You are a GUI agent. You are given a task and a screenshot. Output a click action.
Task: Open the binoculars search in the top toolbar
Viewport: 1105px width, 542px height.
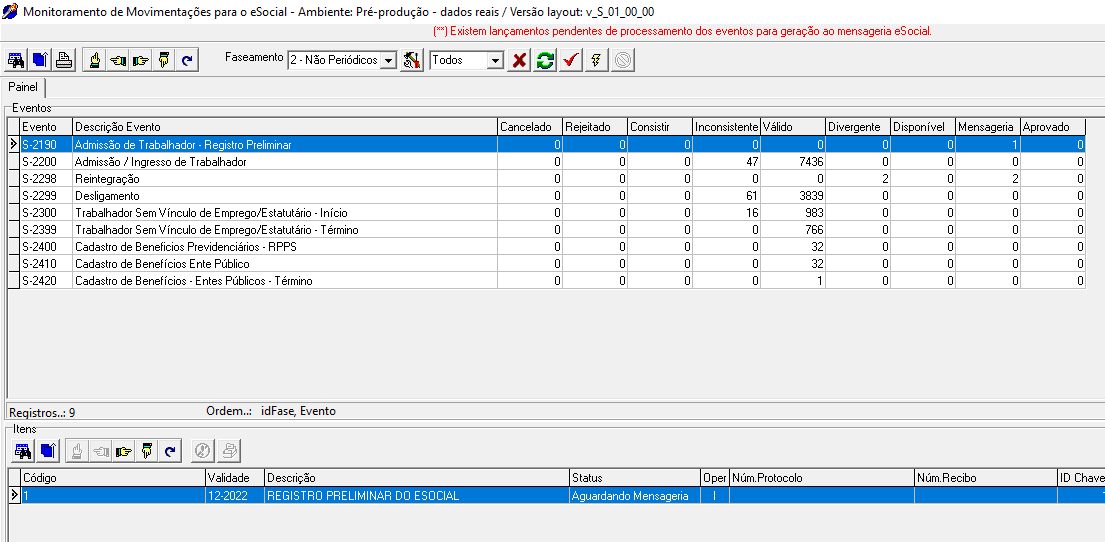pos(16,61)
